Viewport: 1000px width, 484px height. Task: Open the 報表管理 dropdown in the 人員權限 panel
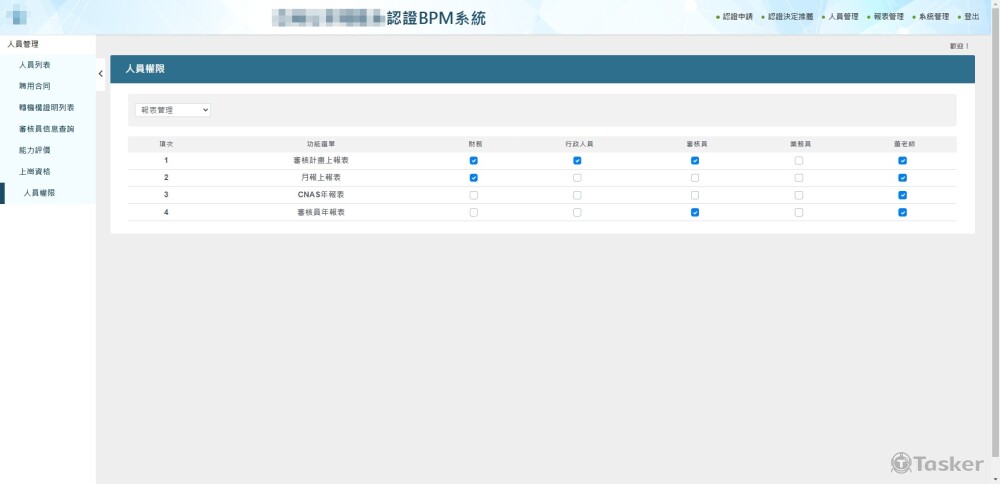[x=173, y=110]
